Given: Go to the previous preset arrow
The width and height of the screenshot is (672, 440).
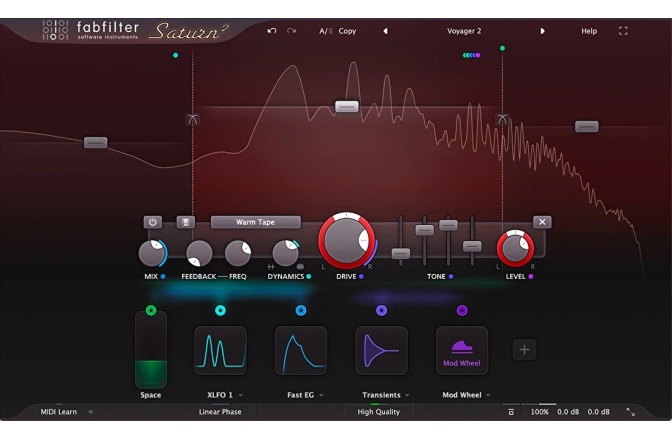Looking at the screenshot, I should 385,31.
